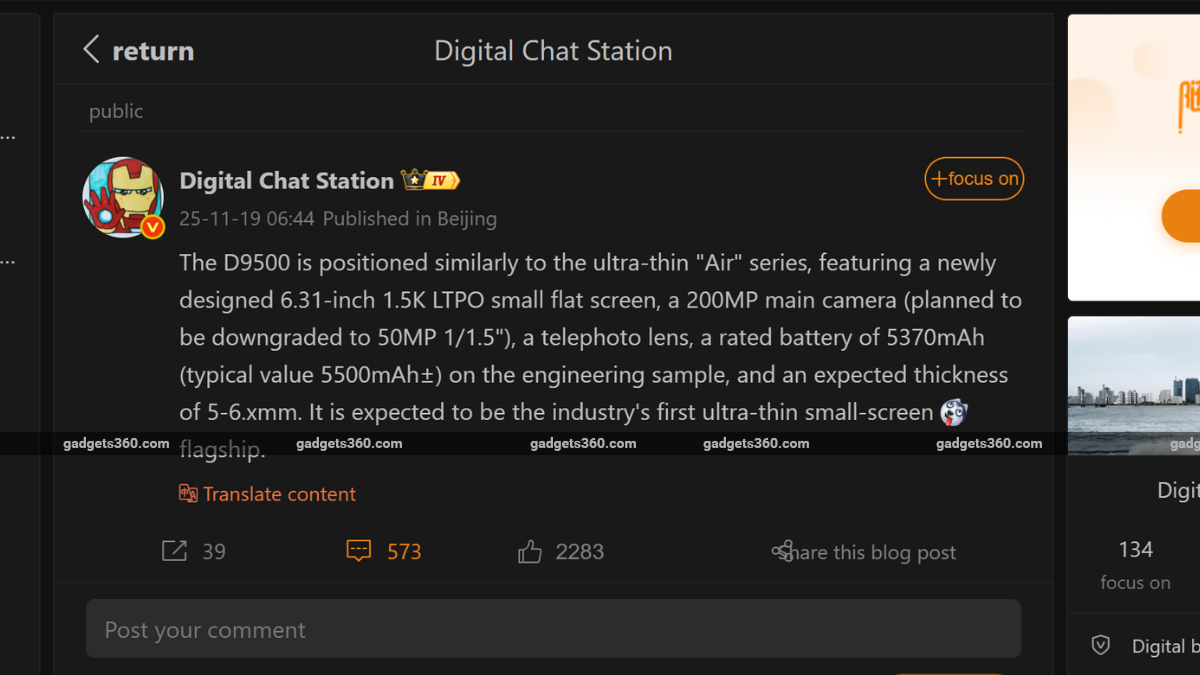Click the shield icon in right sidebar

(x=1101, y=646)
